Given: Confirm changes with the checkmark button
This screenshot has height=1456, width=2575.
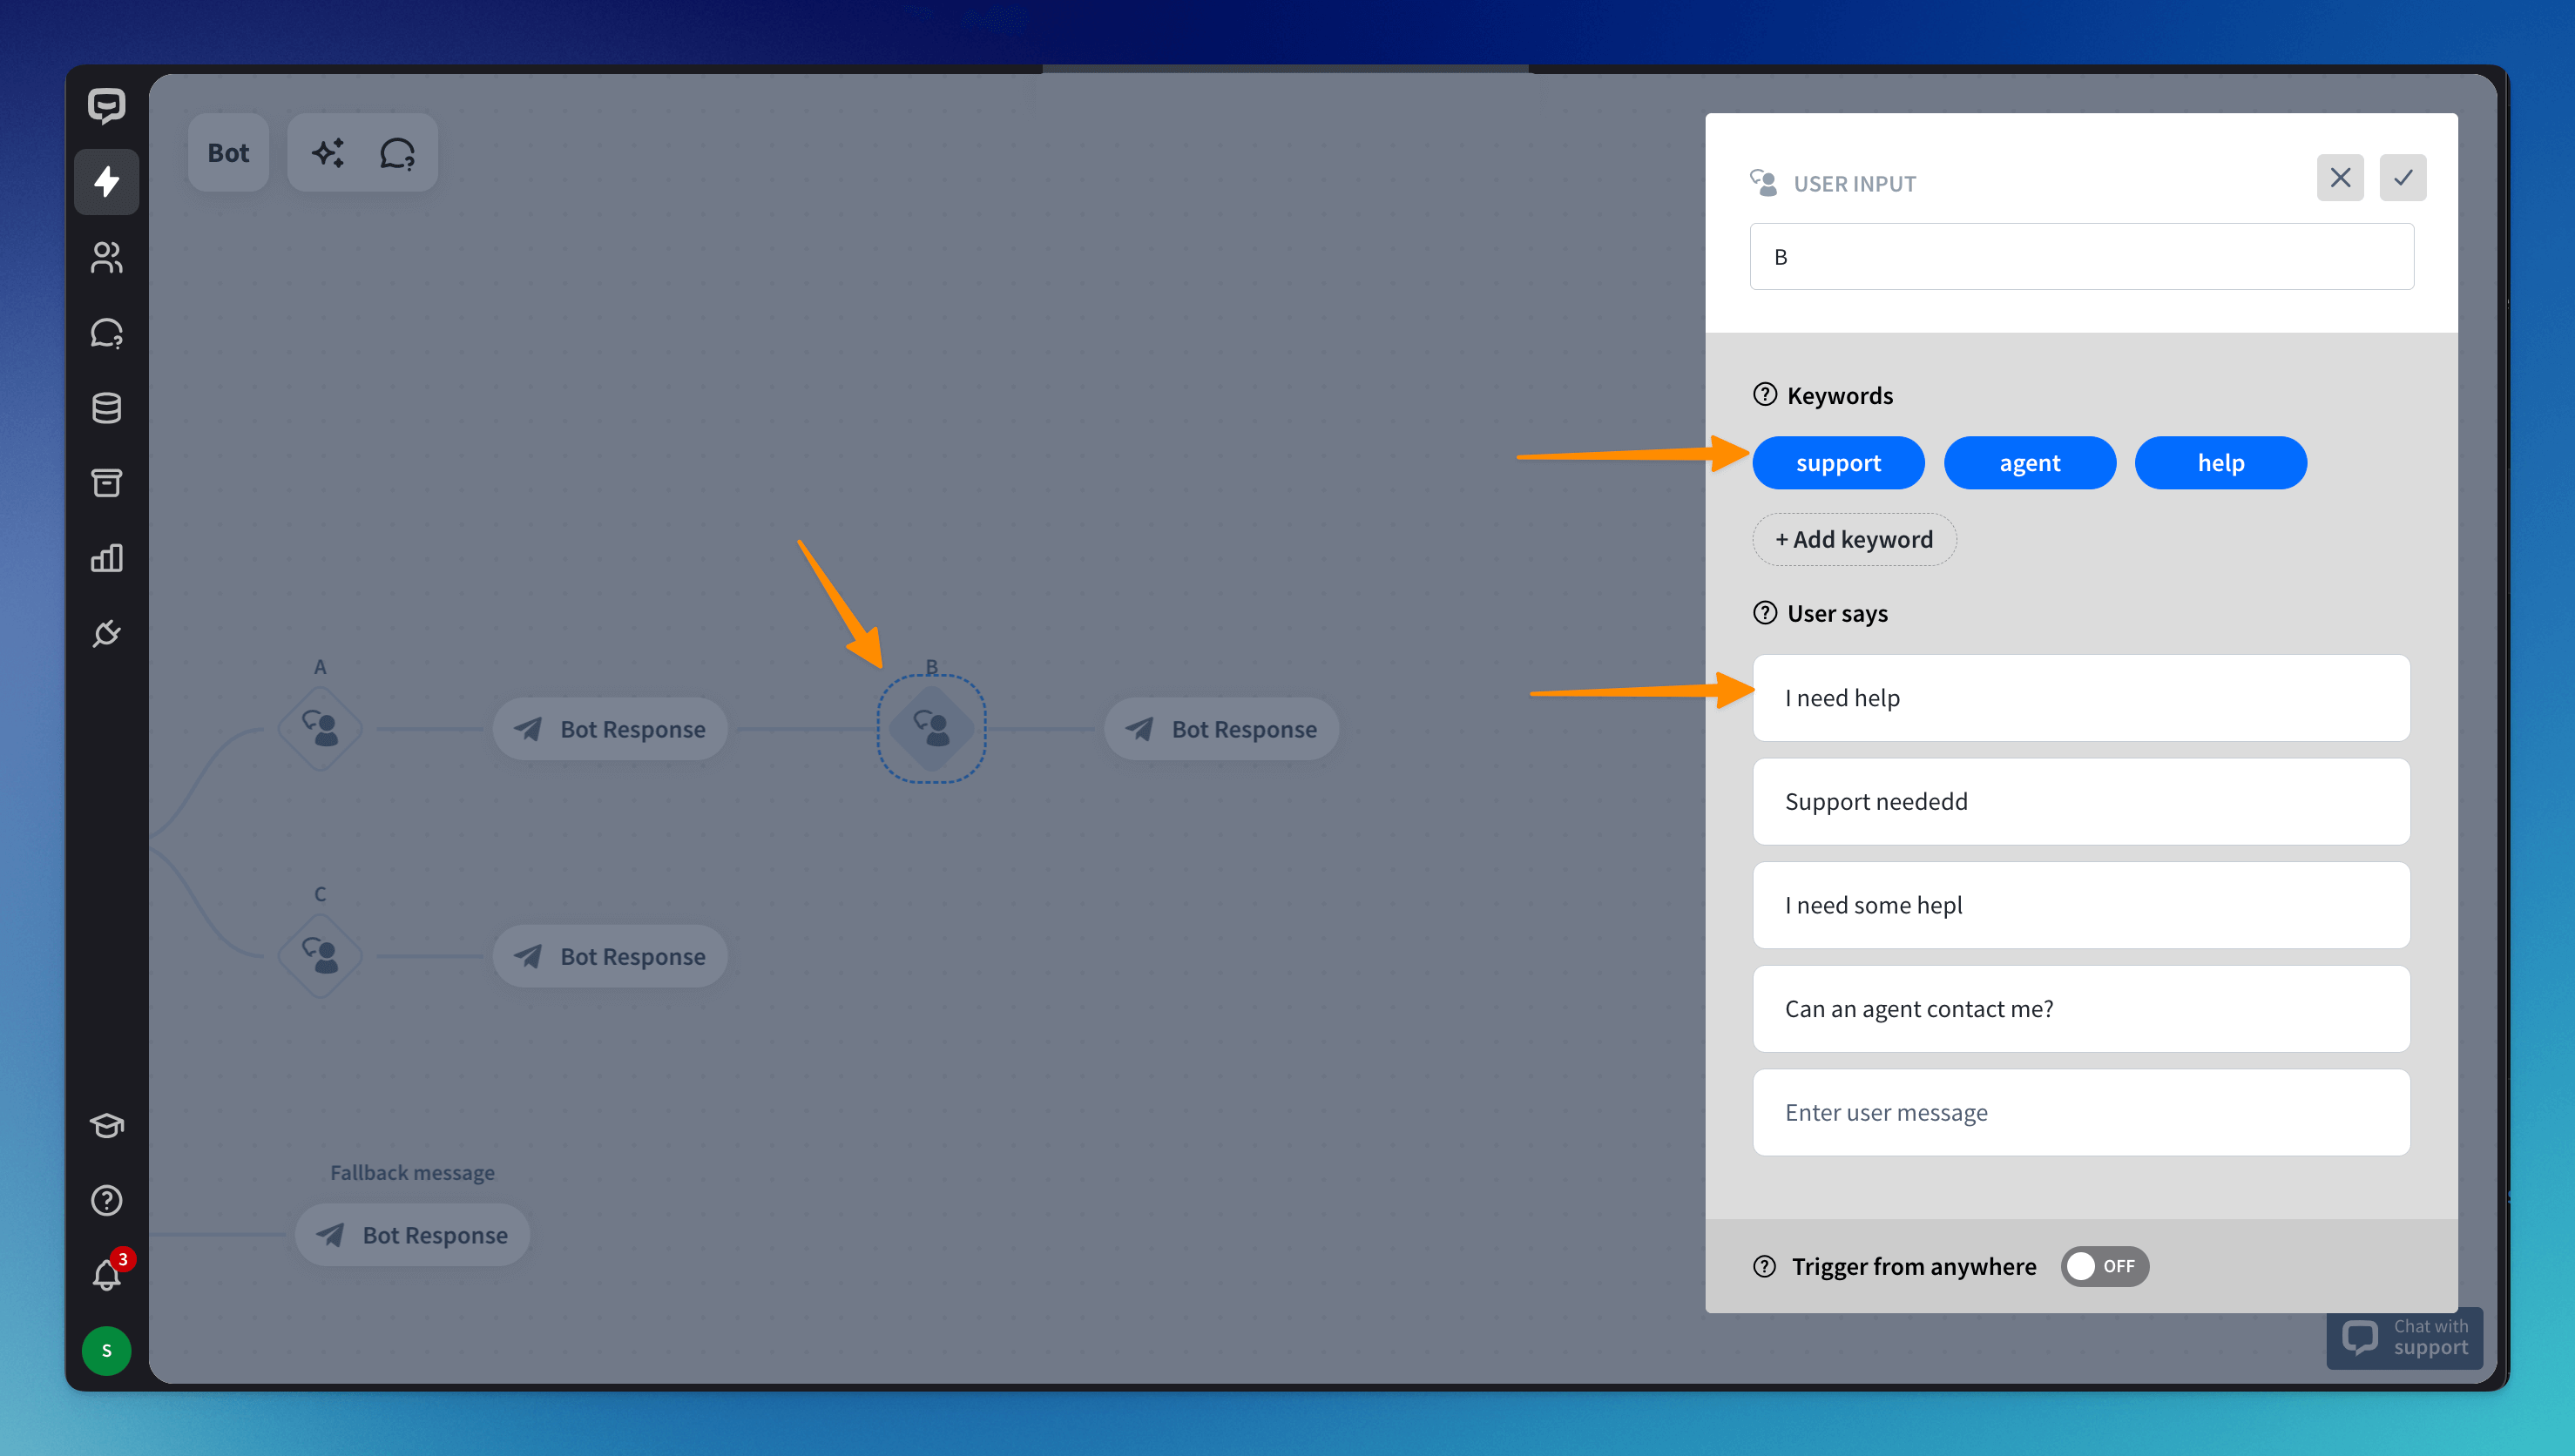Looking at the screenshot, I should coord(2402,178).
